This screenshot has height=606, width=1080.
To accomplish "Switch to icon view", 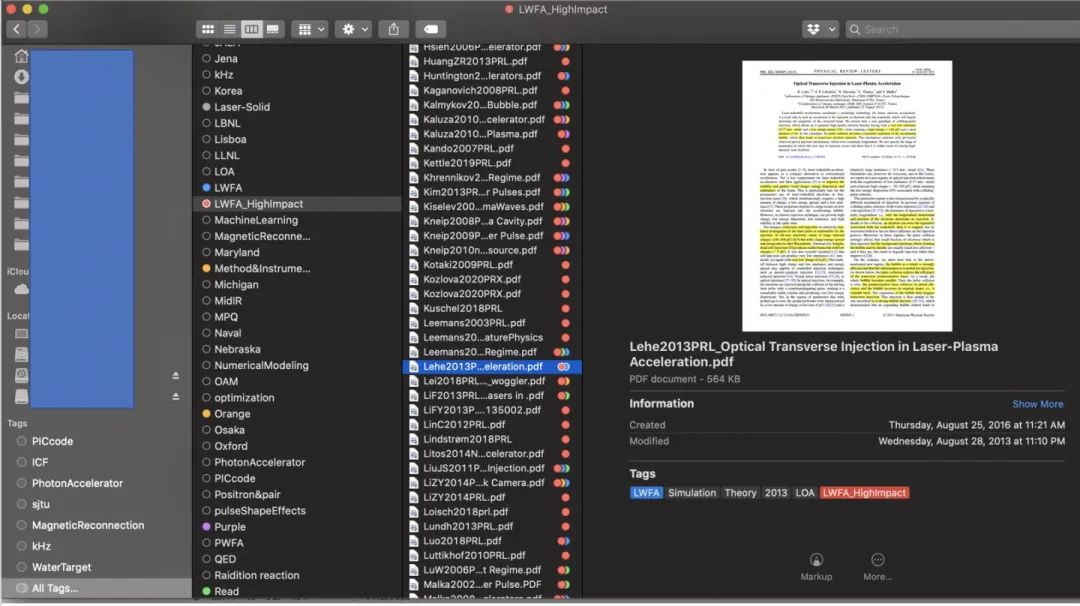I will [207, 30].
